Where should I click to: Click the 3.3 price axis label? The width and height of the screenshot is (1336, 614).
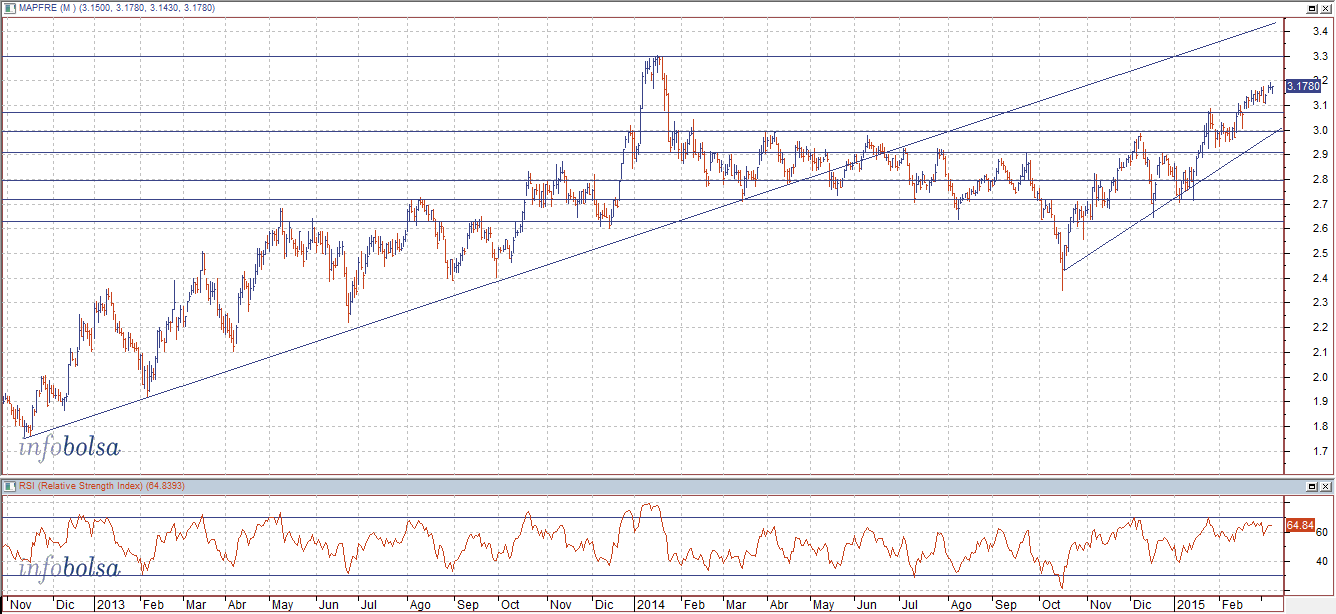point(1321,56)
